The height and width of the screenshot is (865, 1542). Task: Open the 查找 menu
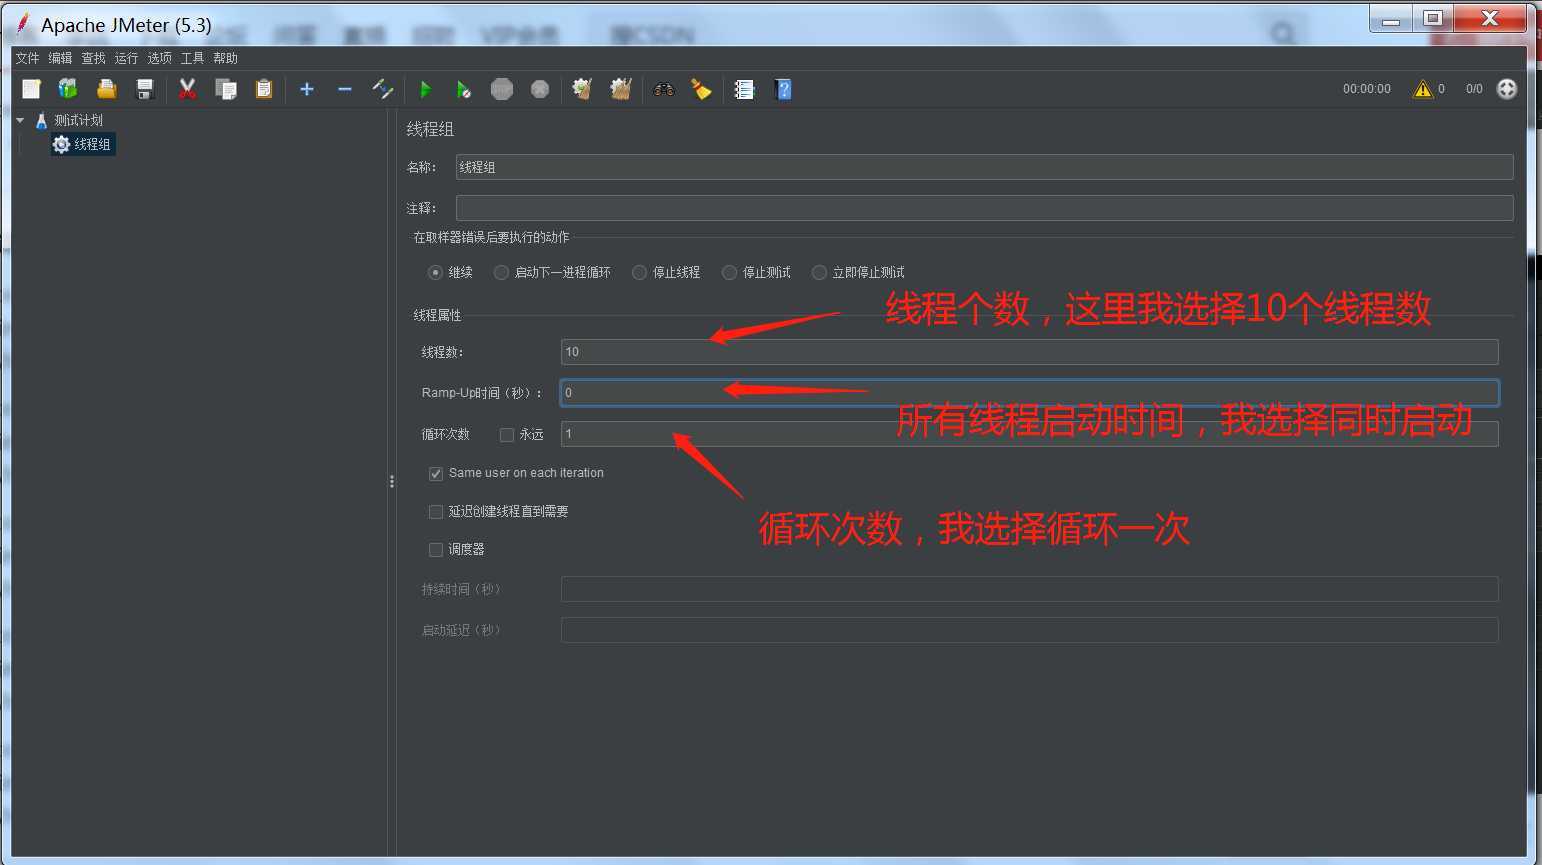[94, 58]
